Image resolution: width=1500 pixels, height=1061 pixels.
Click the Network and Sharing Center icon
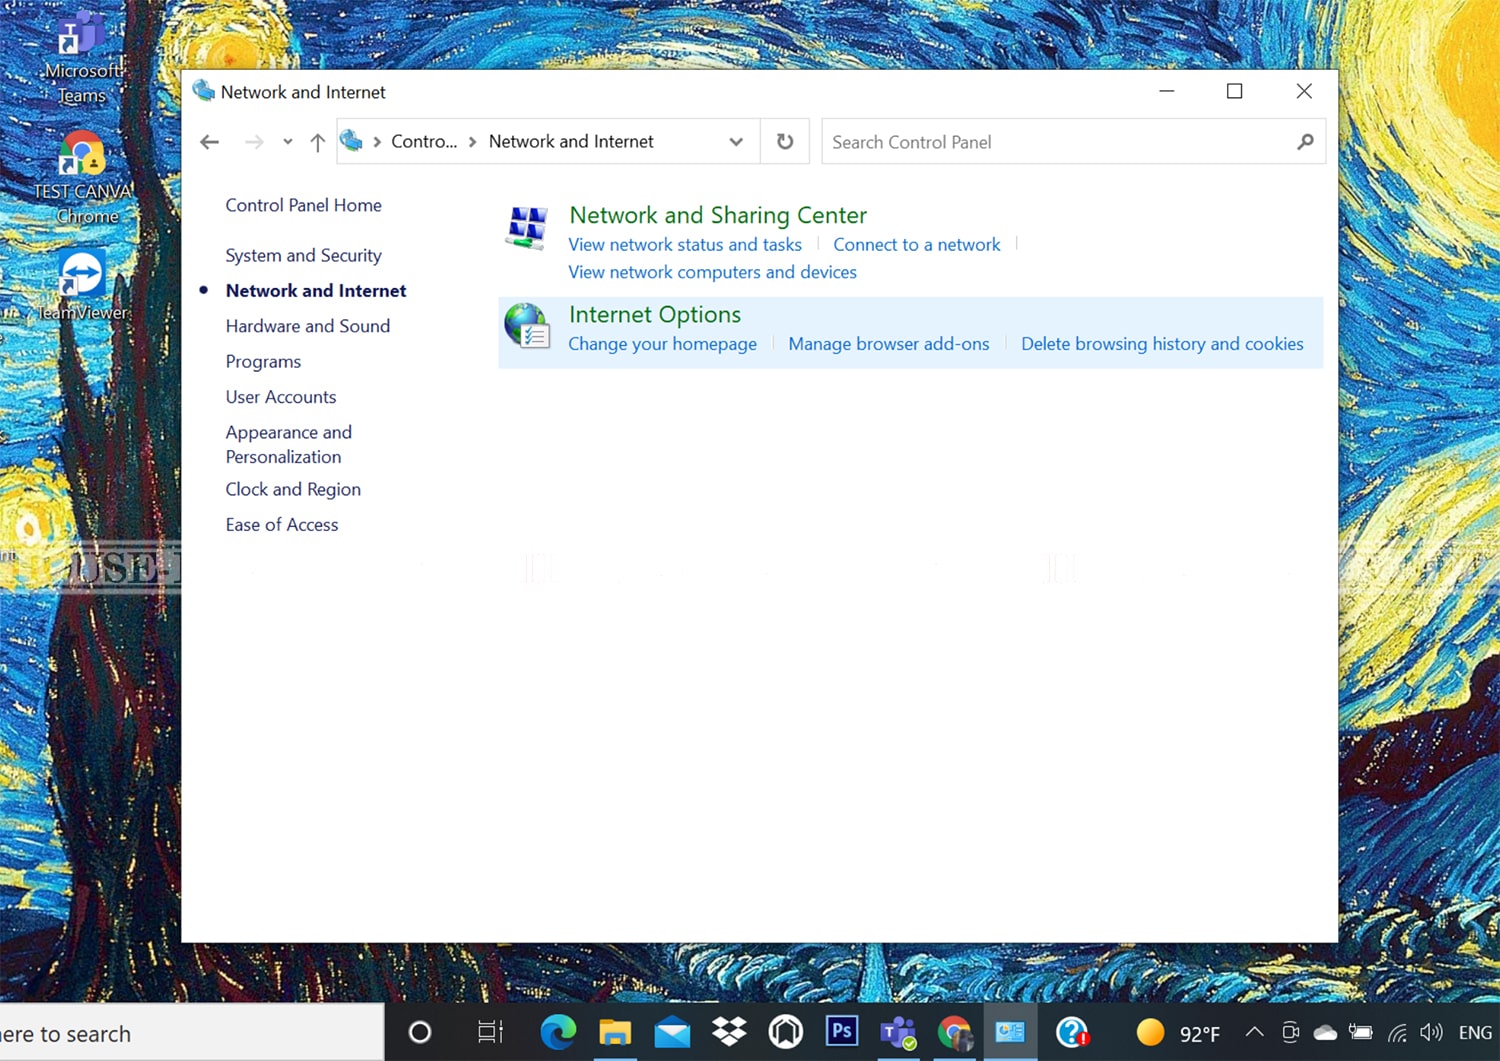[x=527, y=227]
